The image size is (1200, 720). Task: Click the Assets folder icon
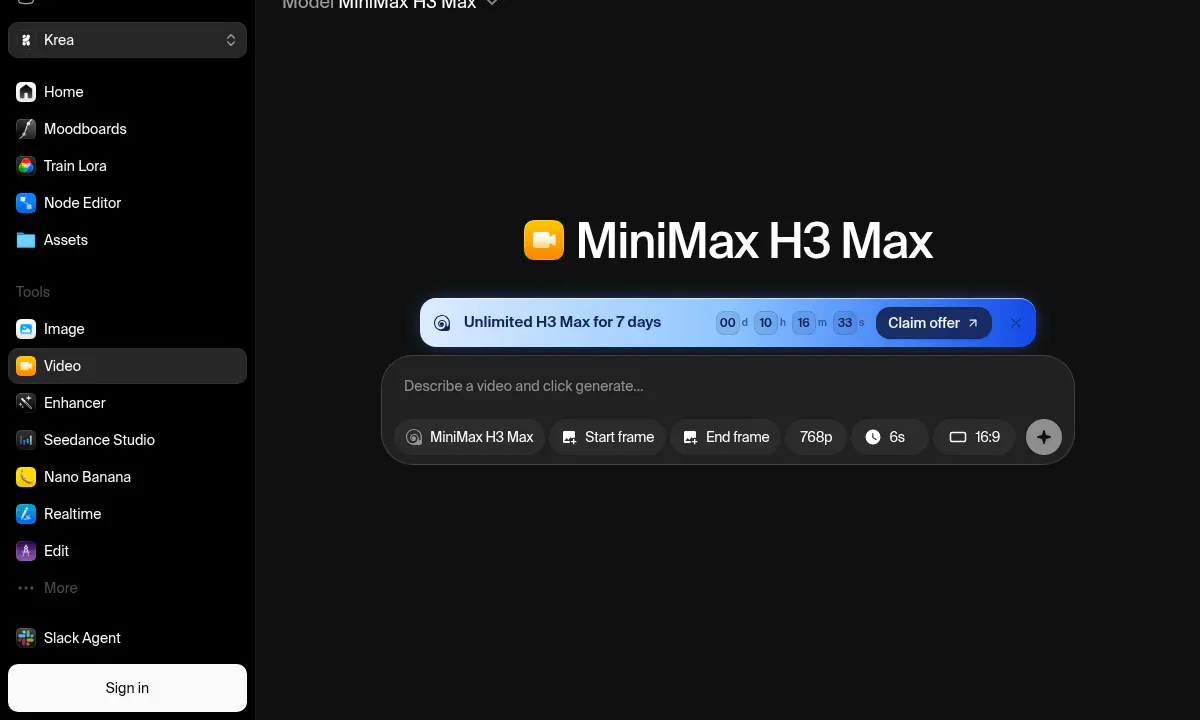26,240
